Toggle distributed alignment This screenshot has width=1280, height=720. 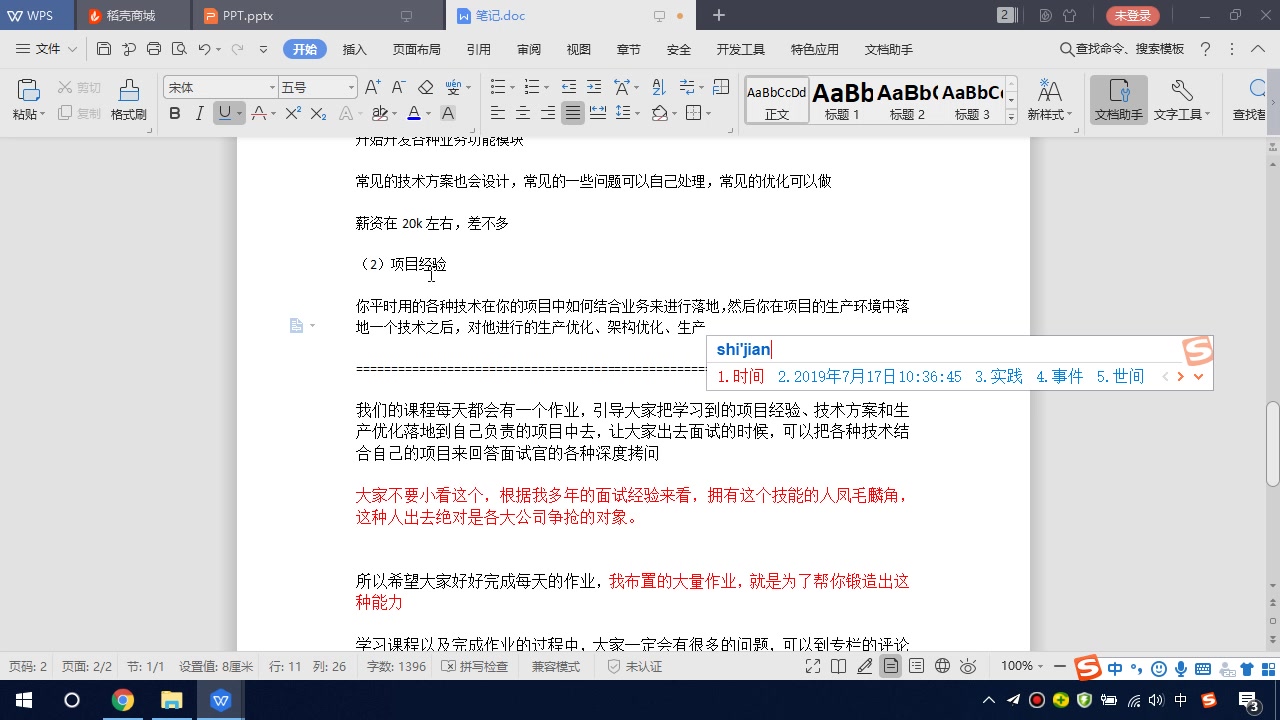click(x=598, y=114)
